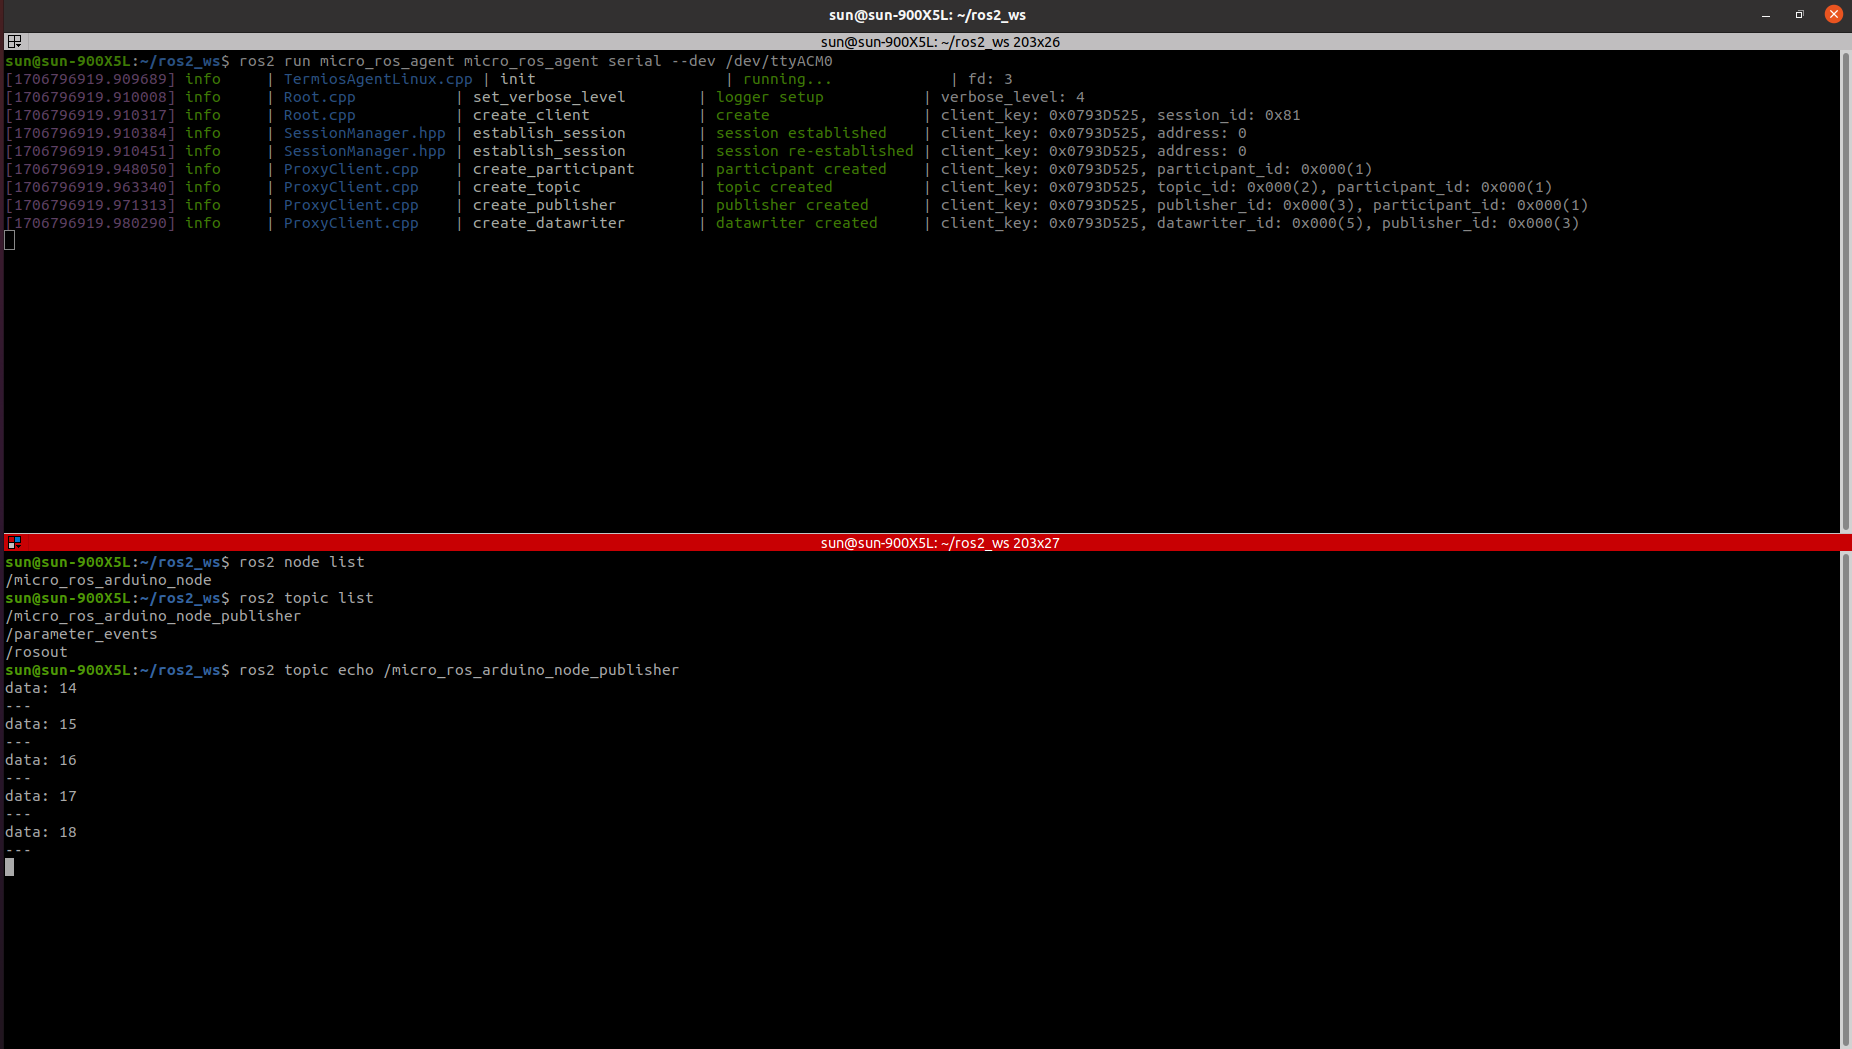Click 'session_id: 0x81' text
1852x1049 pixels.
[x=1229, y=115]
